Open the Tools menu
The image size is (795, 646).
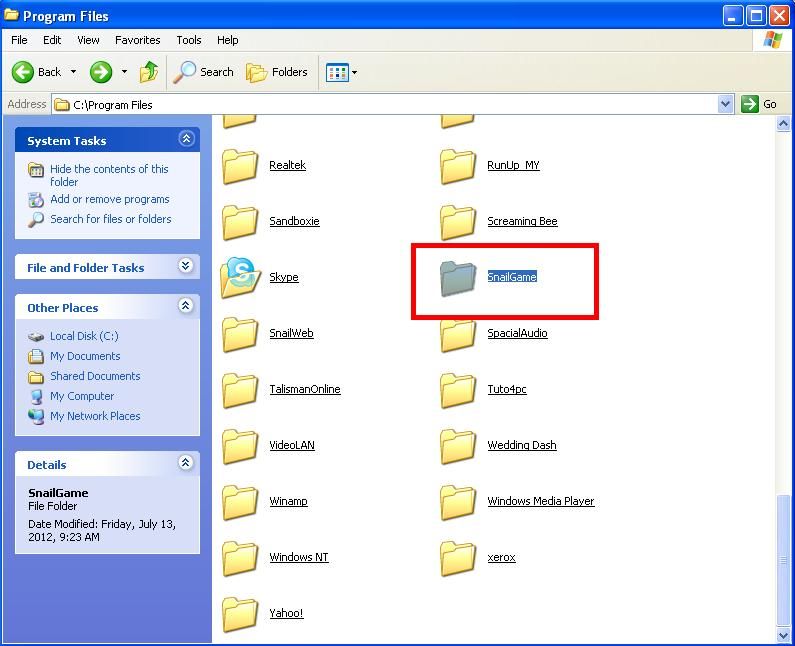click(x=189, y=40)
